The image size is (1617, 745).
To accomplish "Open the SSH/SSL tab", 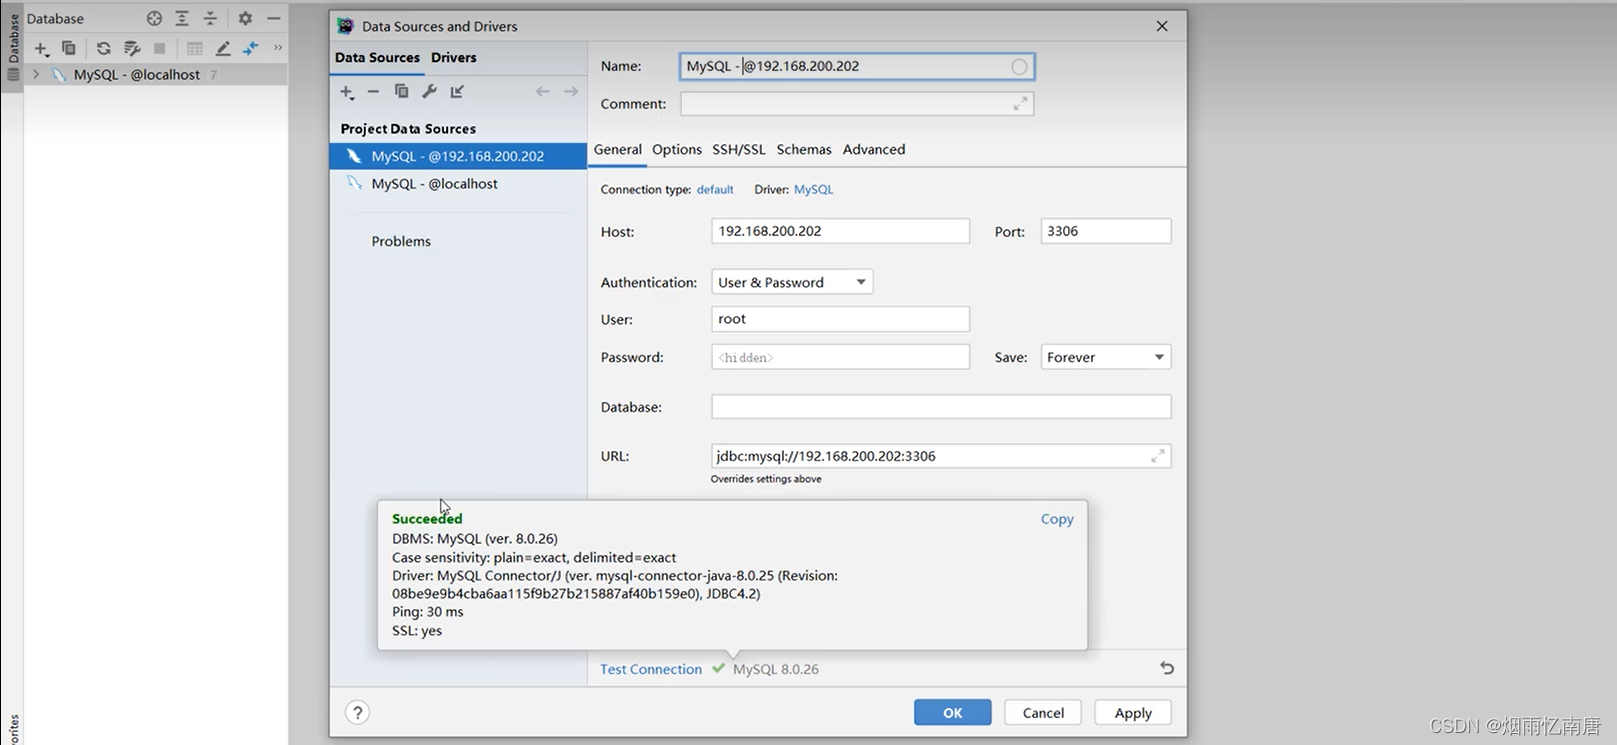I will click(x=739, y=150).
